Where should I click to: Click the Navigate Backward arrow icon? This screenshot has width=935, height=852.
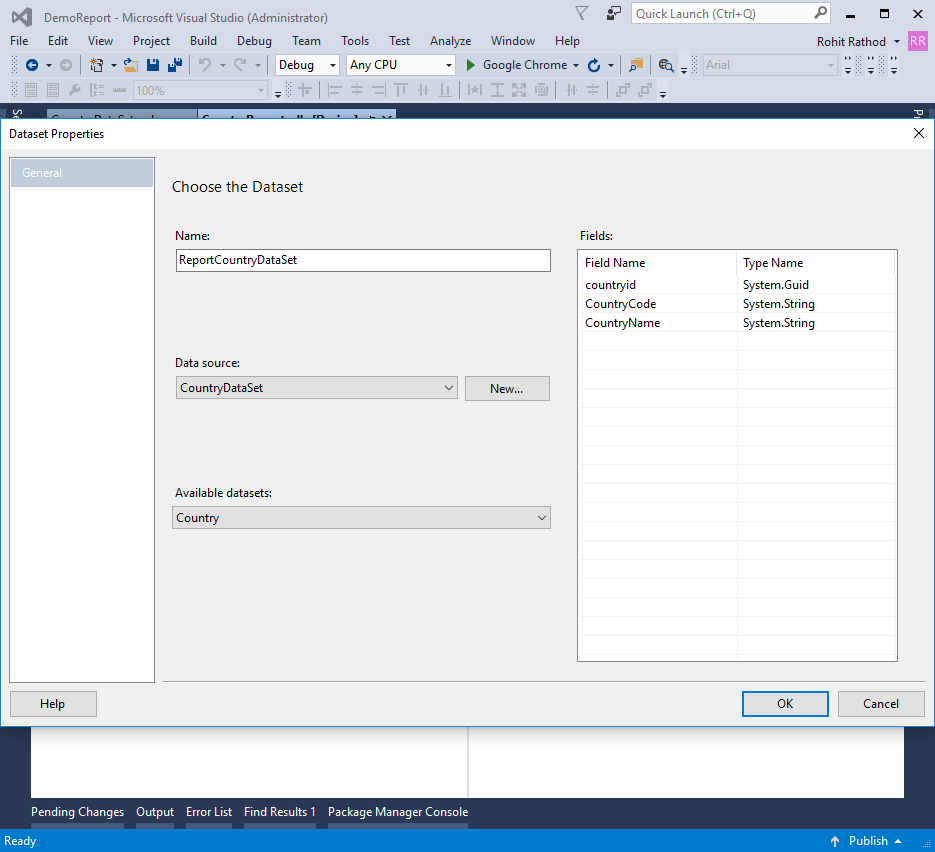[31, 64]
